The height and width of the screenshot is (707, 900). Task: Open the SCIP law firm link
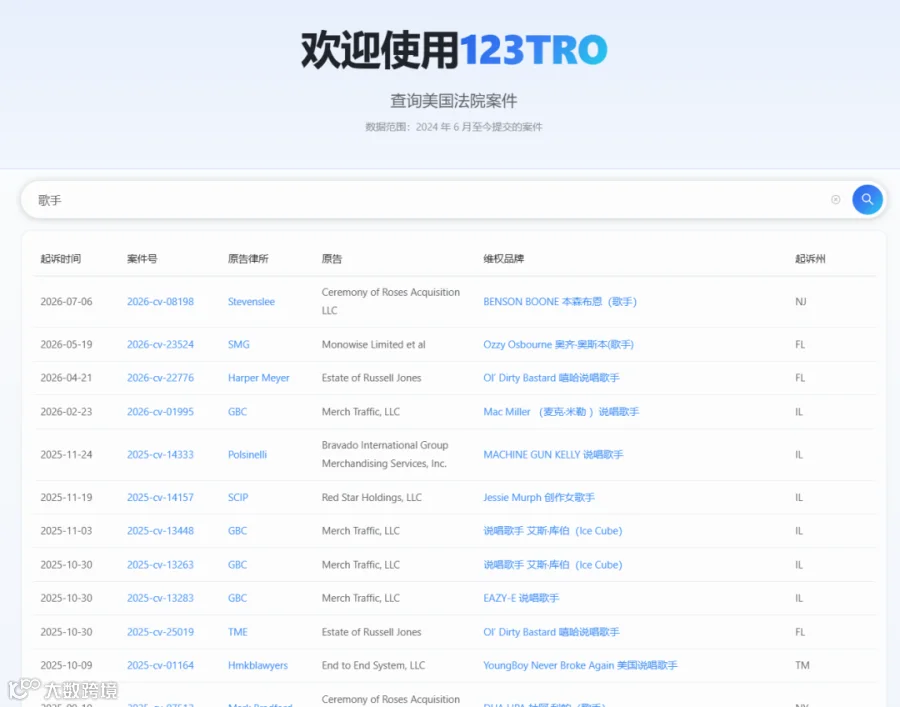(238, 498)
